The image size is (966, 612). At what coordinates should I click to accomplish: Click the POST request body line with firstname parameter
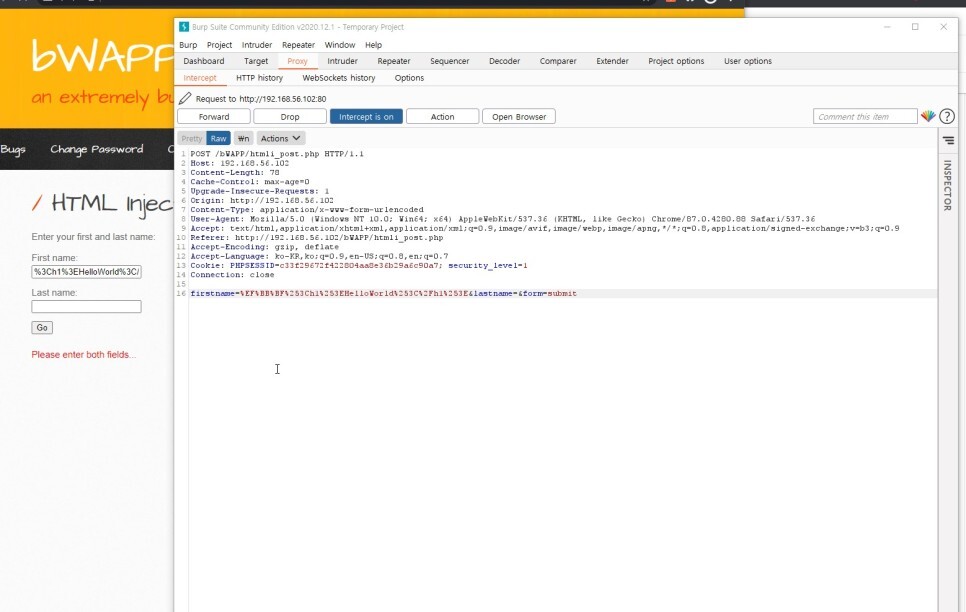click(383, 293)
